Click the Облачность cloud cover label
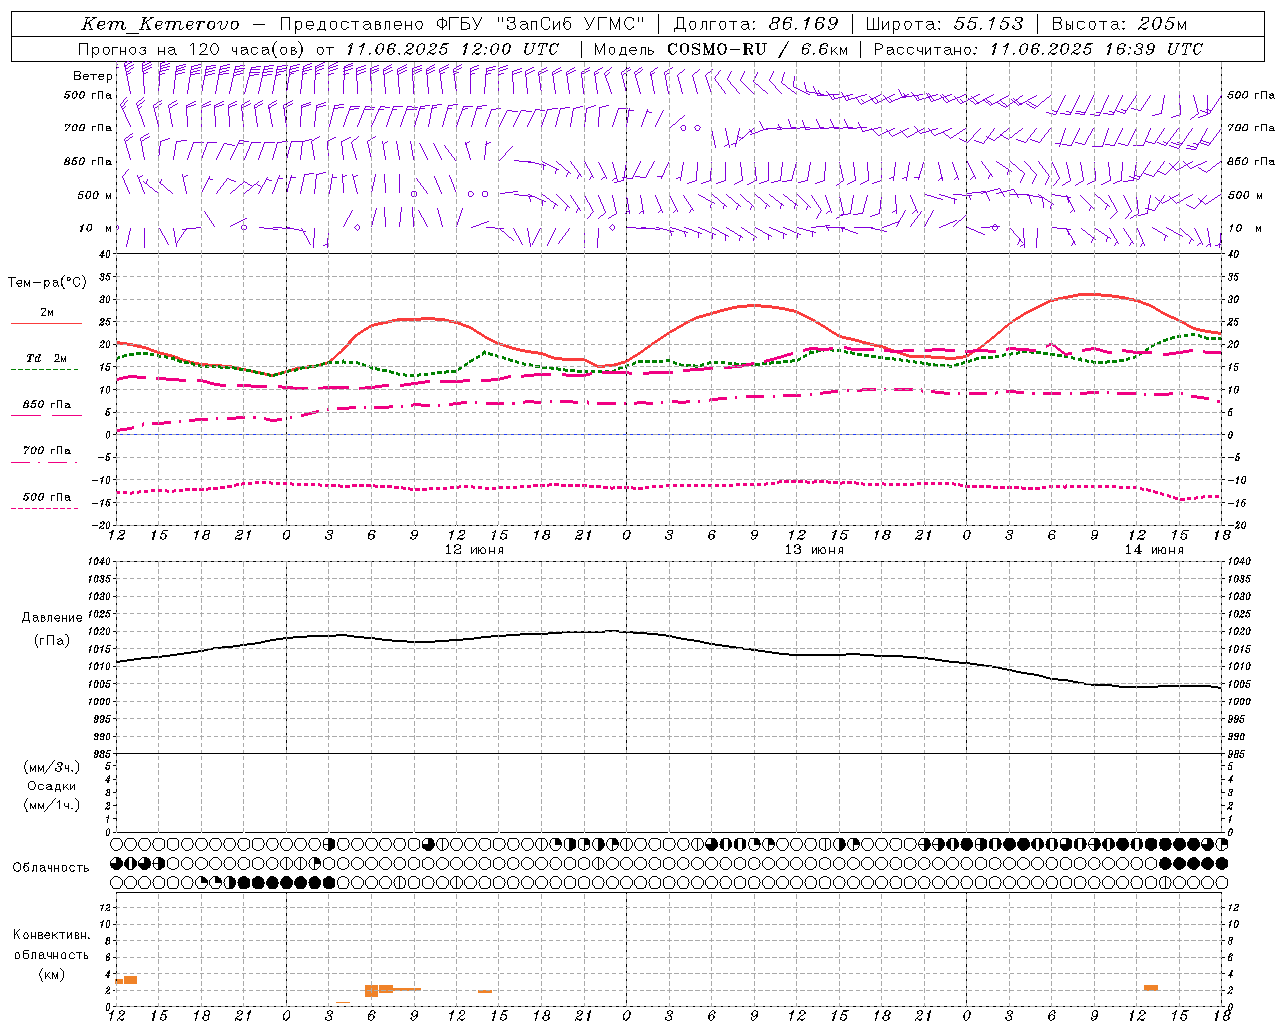Screen dimensions: 1280x1024 [51, 868]
